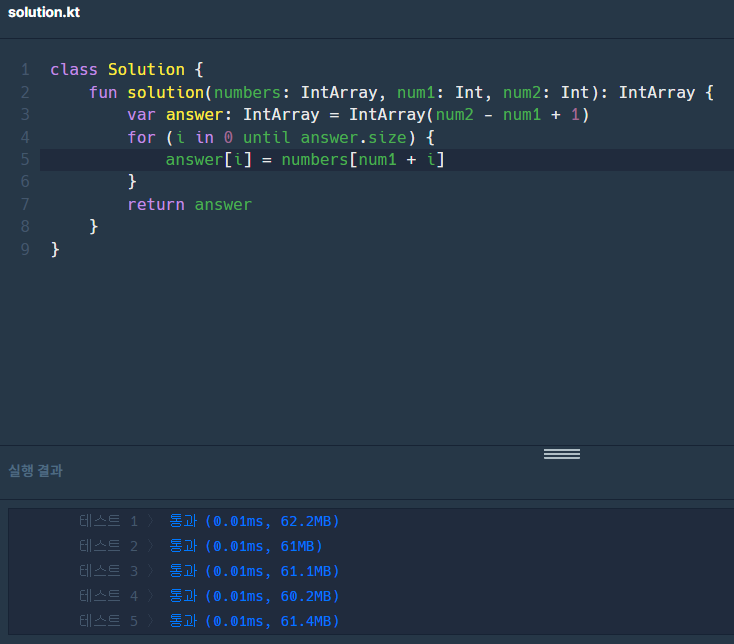The width and height of the screenshot is (734, 644).
Task: Click 'answer[i] = numbers[num1 + i]' line
Action: [305, 160]
